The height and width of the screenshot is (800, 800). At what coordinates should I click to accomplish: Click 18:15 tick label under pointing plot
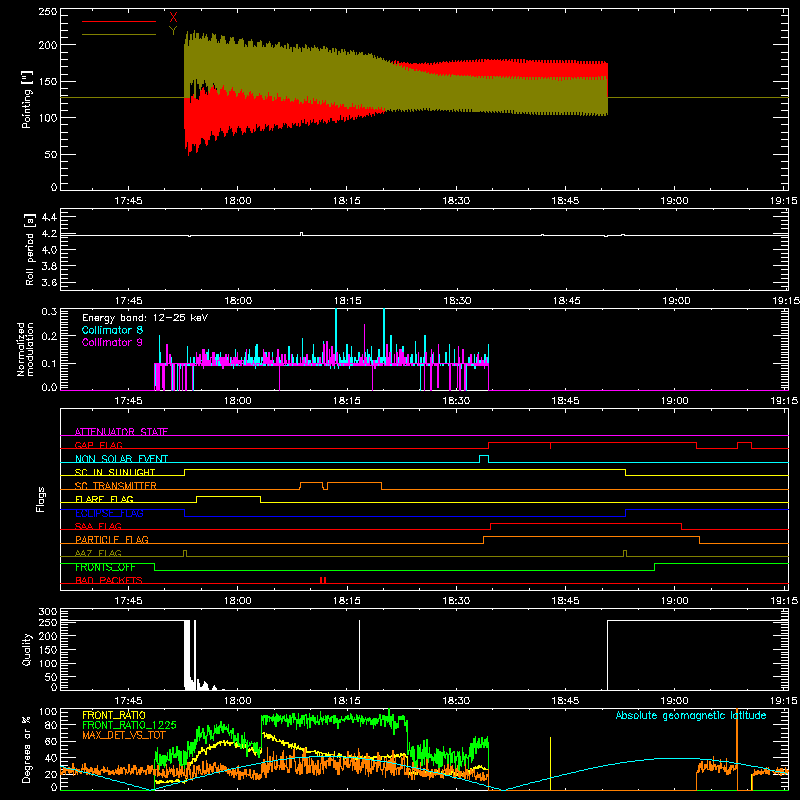click(x=346, y=201)
